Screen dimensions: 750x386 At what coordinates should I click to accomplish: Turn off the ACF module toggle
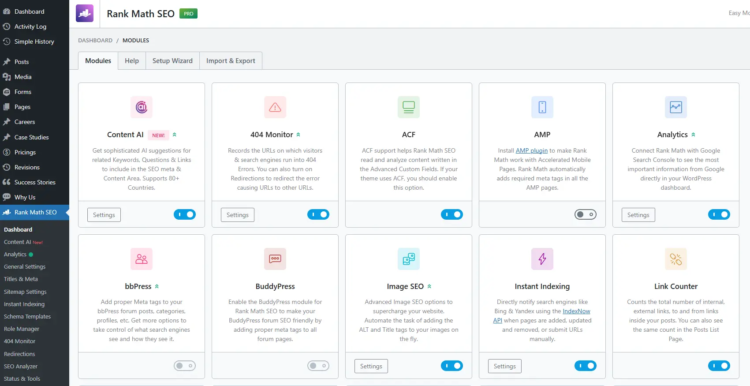pos(452,215)
